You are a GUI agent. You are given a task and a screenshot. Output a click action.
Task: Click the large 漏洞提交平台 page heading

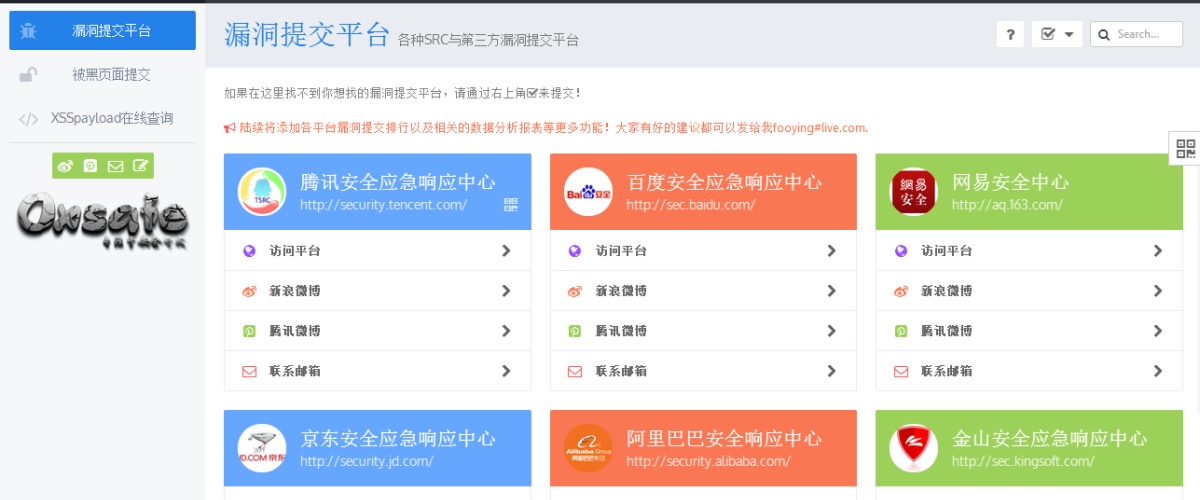tap(307, 35)
